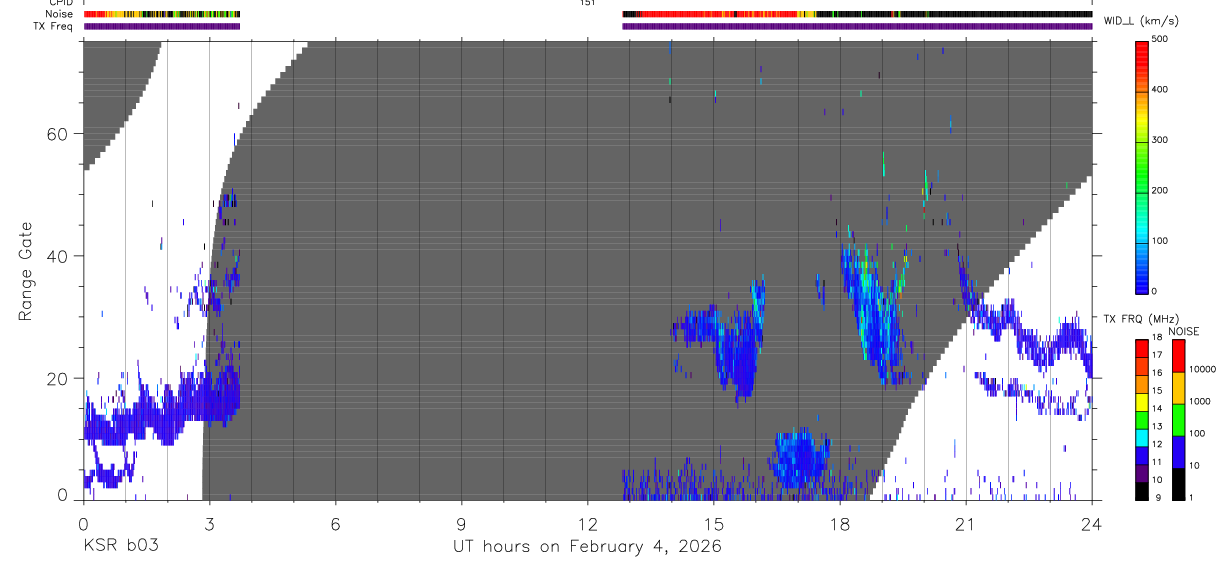Click the noise level color scale bar
This screenshot has height=567, width=1228.
(1179, 420)
